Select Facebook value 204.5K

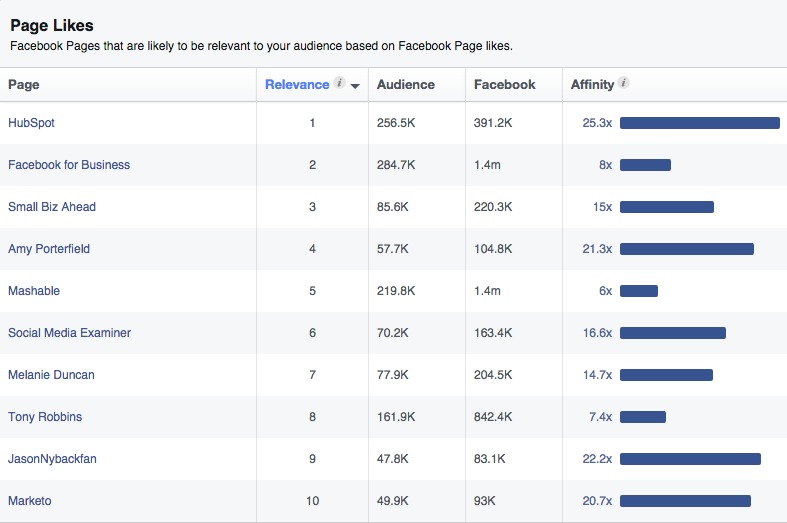pos(493,375)
